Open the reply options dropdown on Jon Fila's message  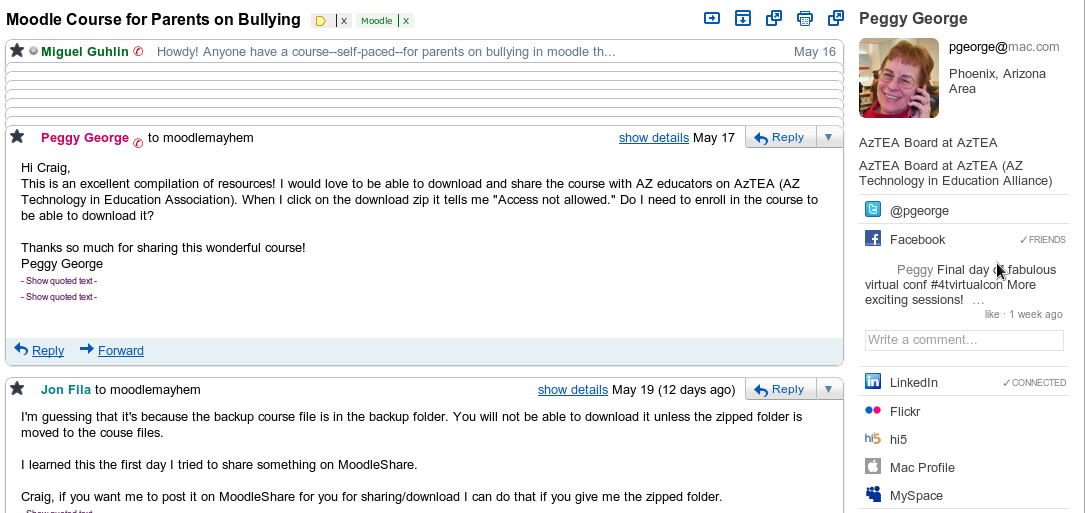(x=829, y=389)
